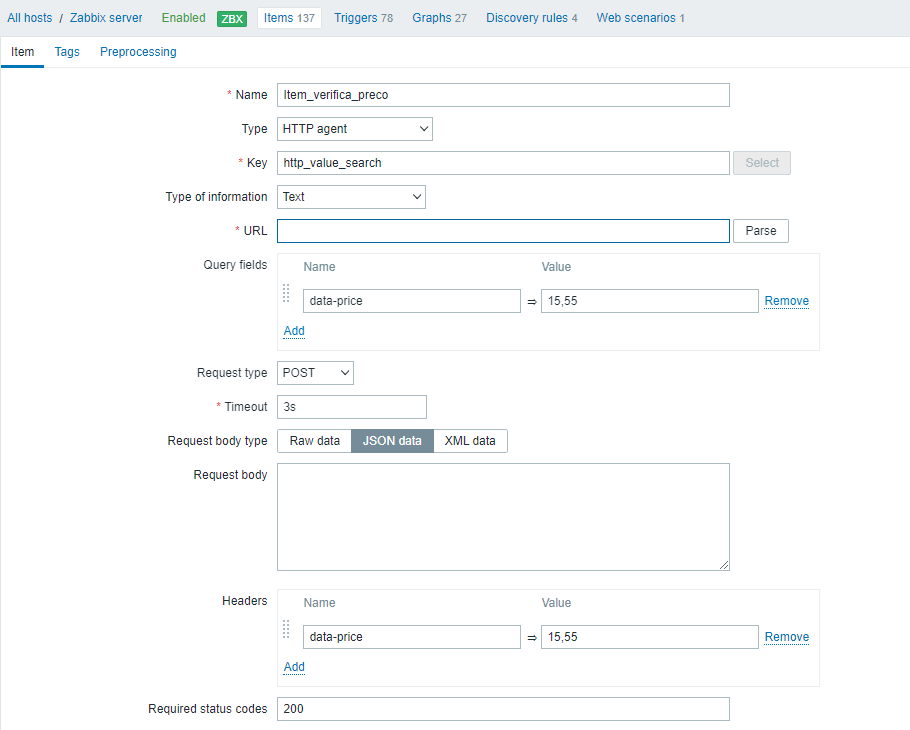The image size is (910, 730).
Task: Open the Preprocessing tab
Action: pos(138,52)
